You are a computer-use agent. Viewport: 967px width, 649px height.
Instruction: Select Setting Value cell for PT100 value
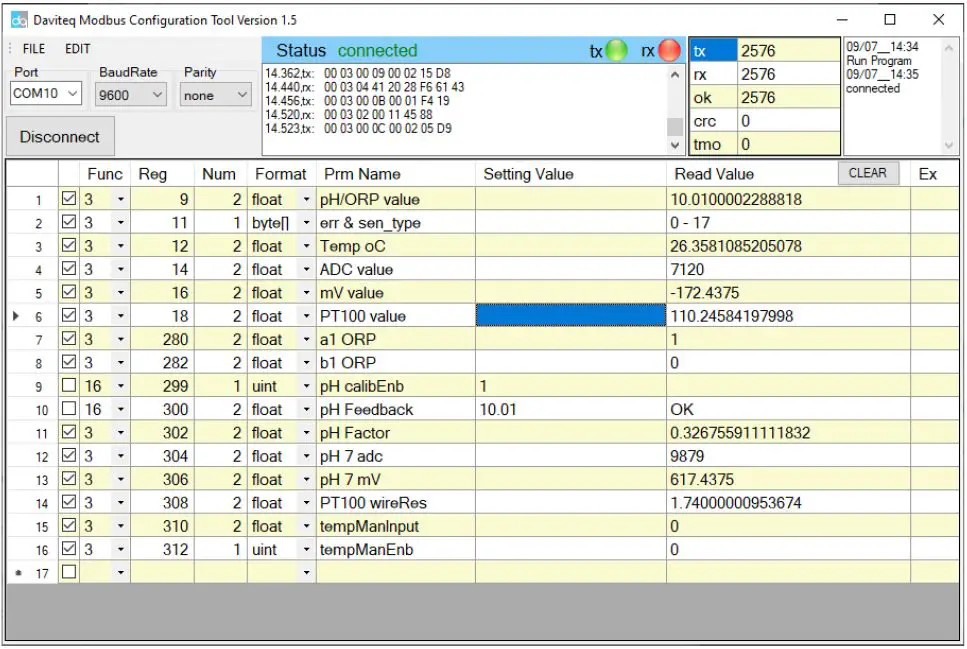point(570,316)
